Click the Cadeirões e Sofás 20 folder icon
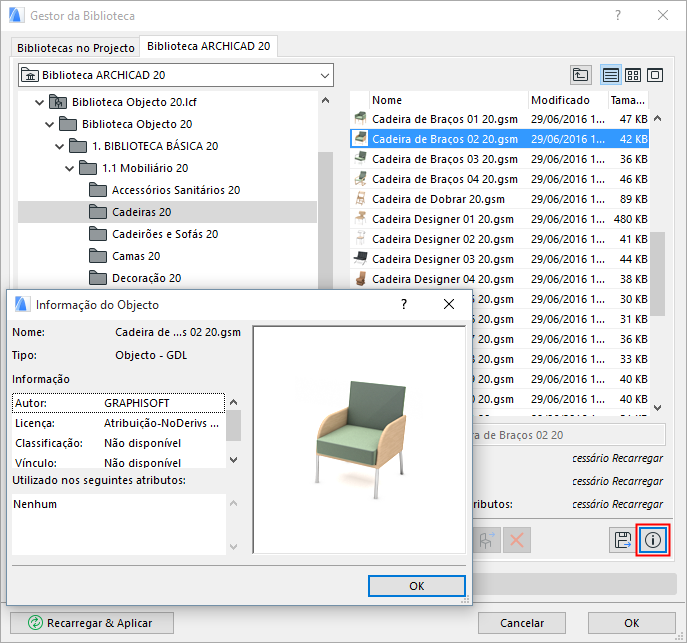The image size is (687, 643). pos(98,234)
